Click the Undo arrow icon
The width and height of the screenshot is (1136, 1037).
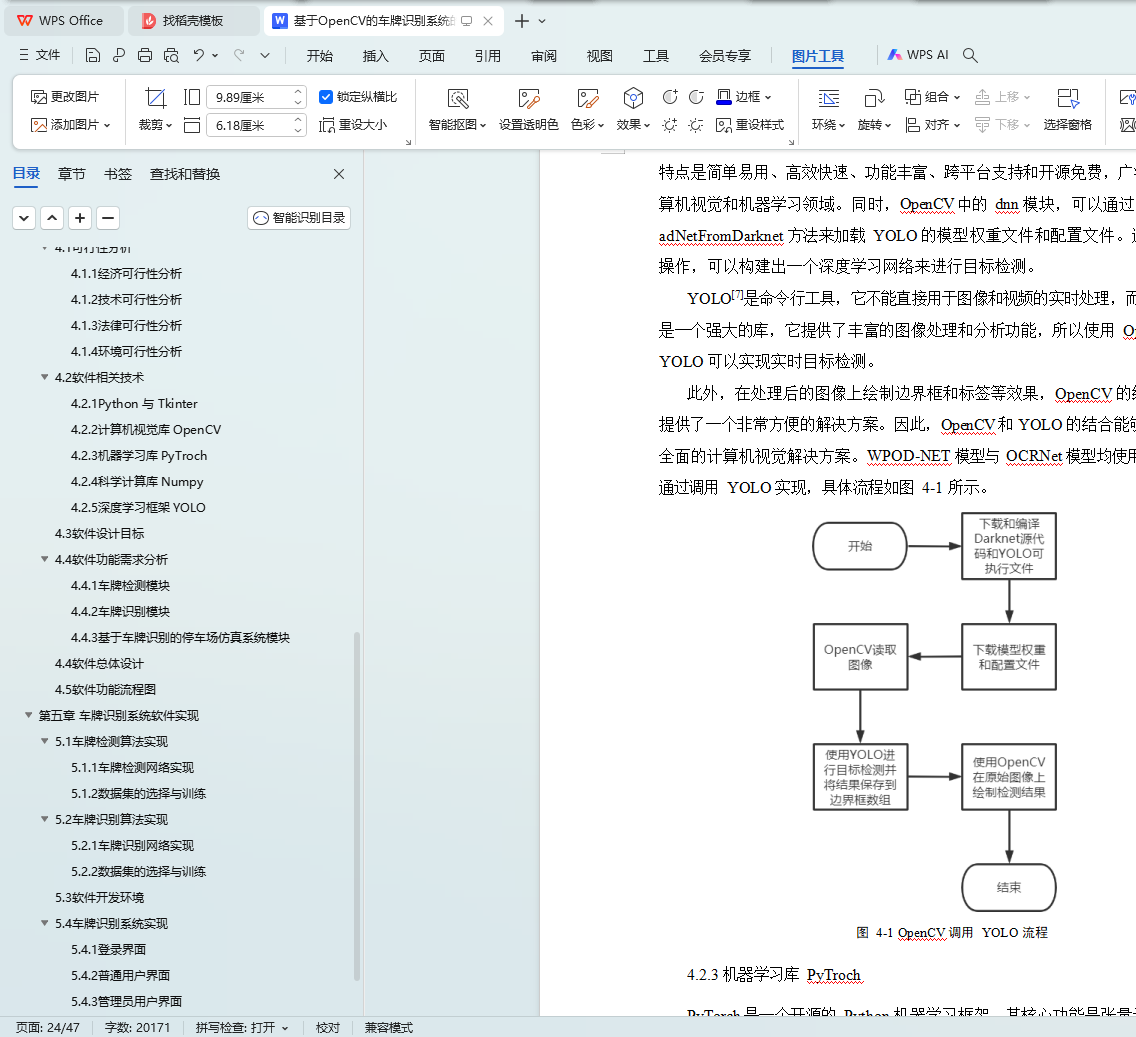tap(199, 55)
